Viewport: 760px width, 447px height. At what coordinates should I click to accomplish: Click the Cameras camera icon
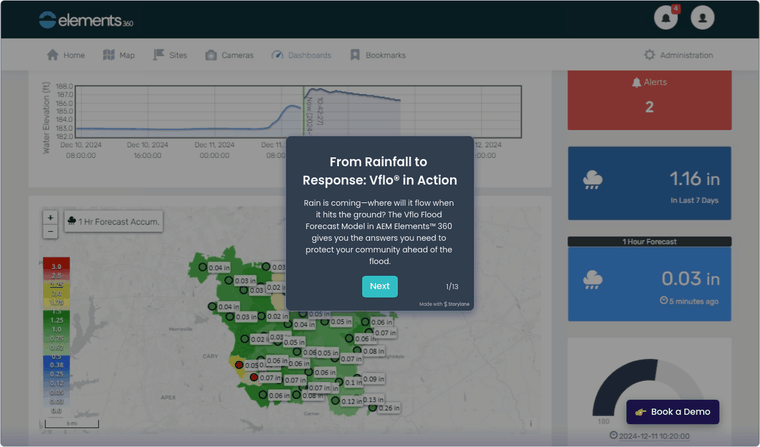point(211,55)
